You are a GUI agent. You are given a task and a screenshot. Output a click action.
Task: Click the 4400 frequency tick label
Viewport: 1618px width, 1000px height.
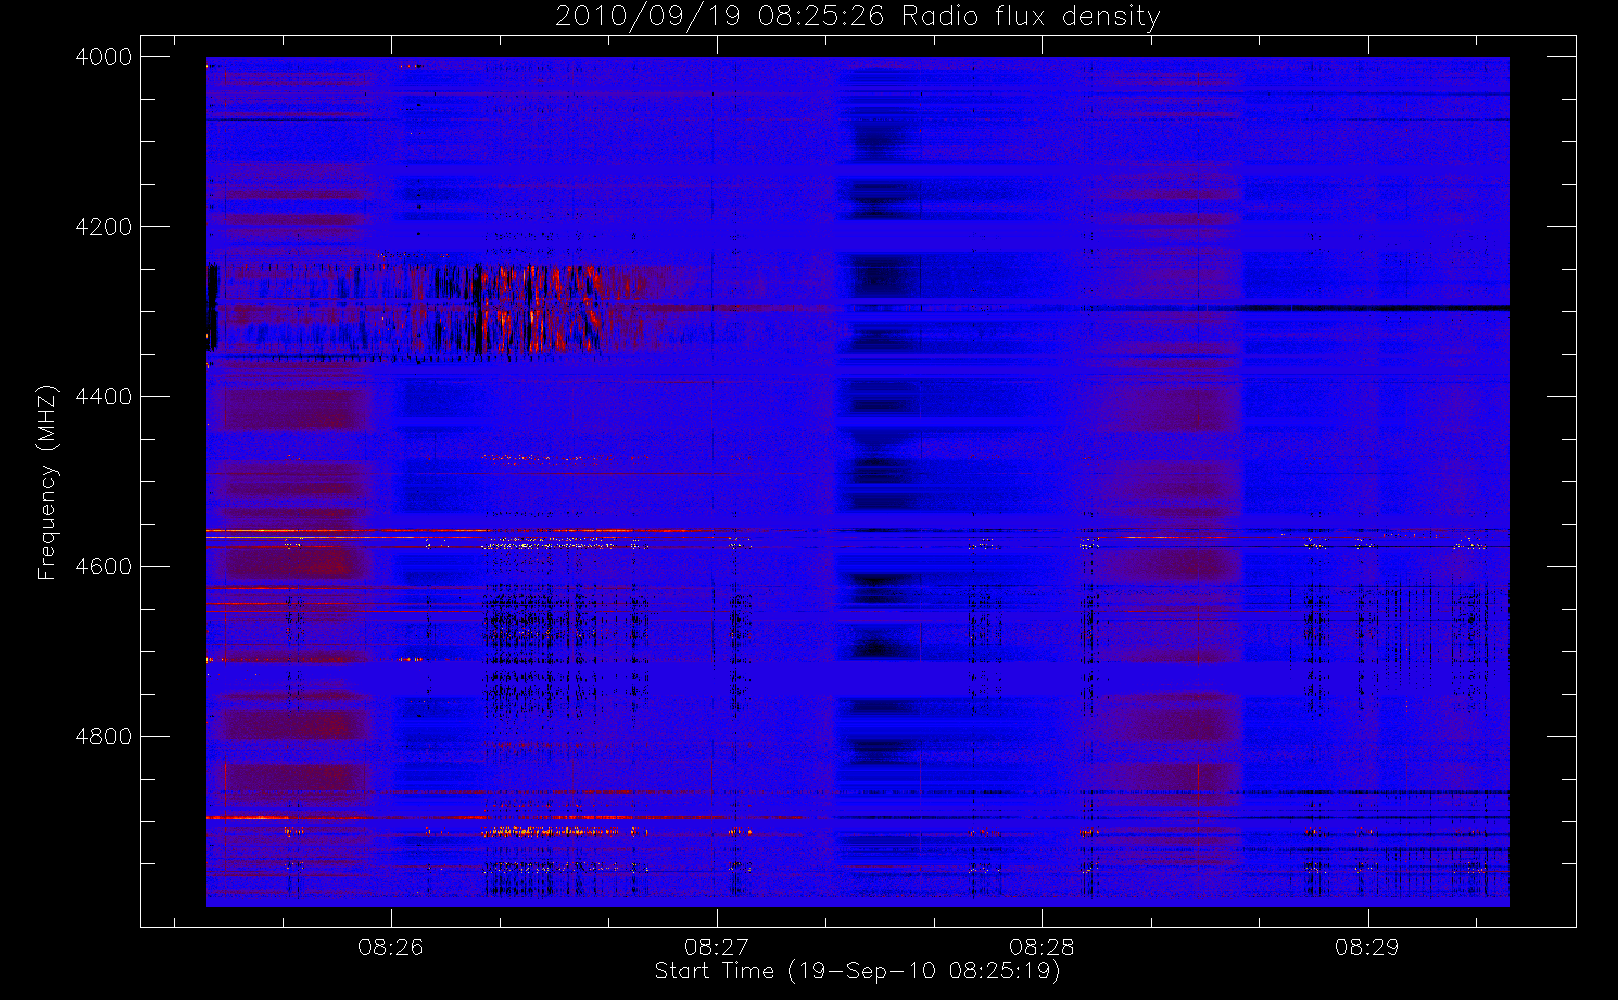click(x=104, y=397)
